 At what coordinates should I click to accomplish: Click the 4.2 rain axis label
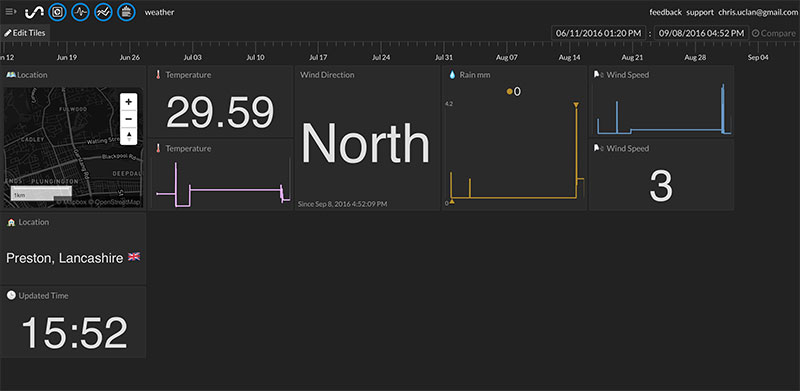(449, 104)
